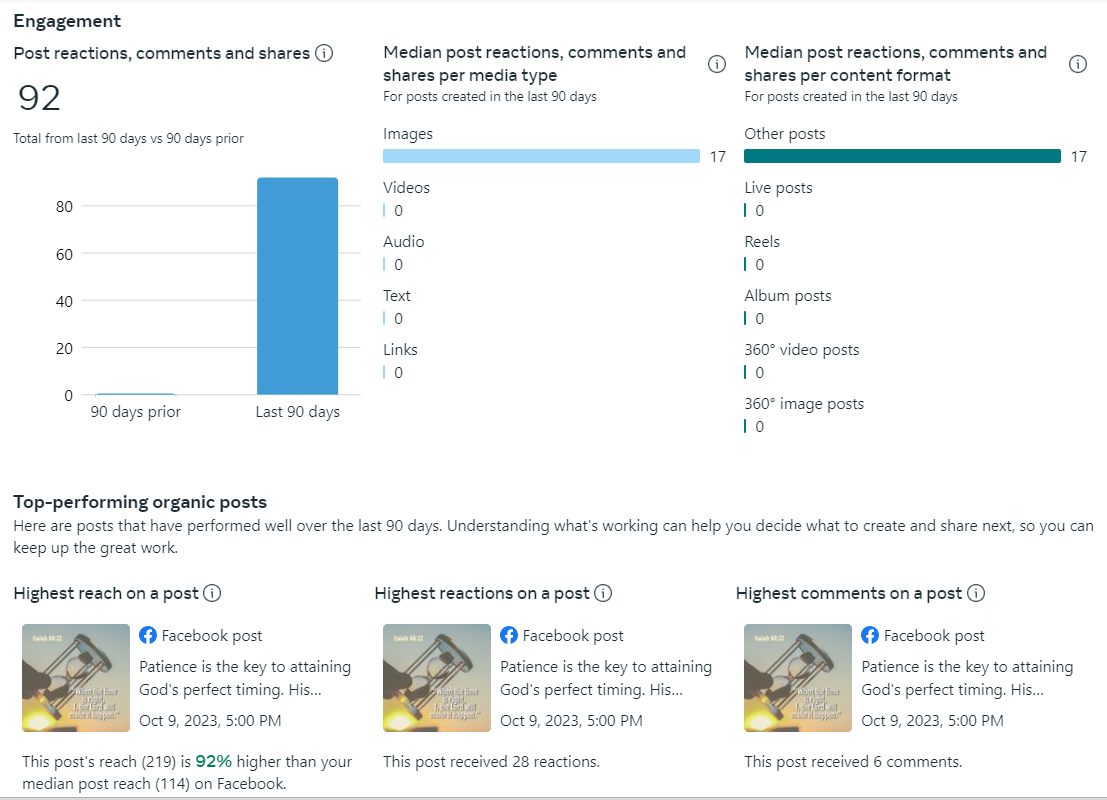Select the Last 90 days bar in chart
This screenshot has height=800, width=1107.
297,286
